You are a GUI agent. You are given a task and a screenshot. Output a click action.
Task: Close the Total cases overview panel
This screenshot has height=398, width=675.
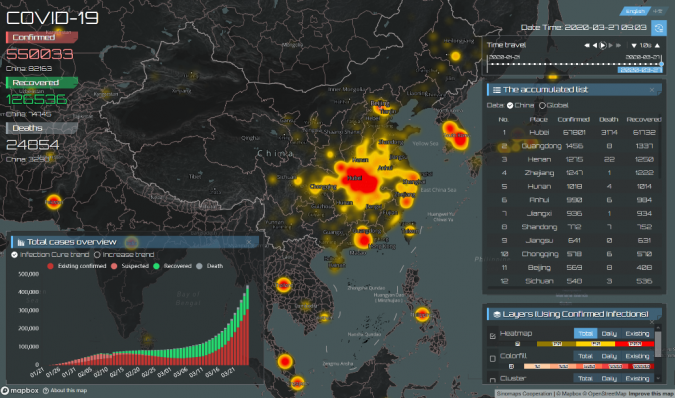click(248, 242)
